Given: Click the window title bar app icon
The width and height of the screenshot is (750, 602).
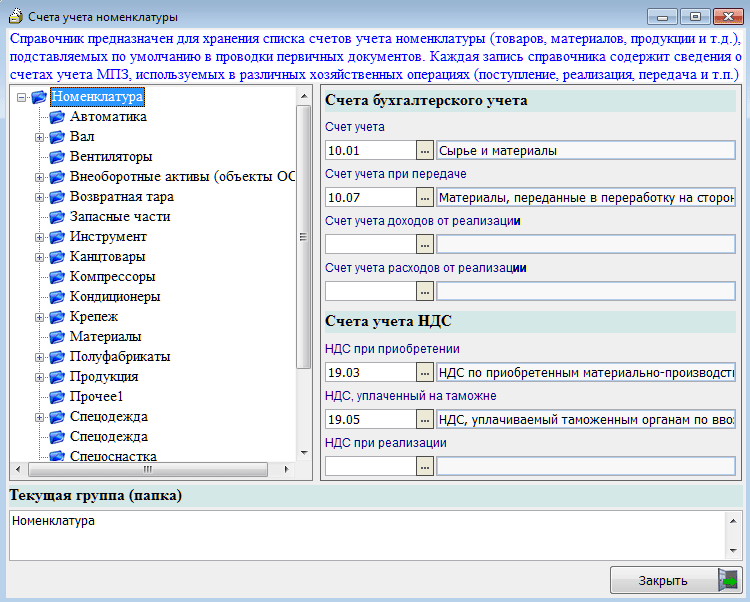Looking at the screenshot, I should point(16,17).
